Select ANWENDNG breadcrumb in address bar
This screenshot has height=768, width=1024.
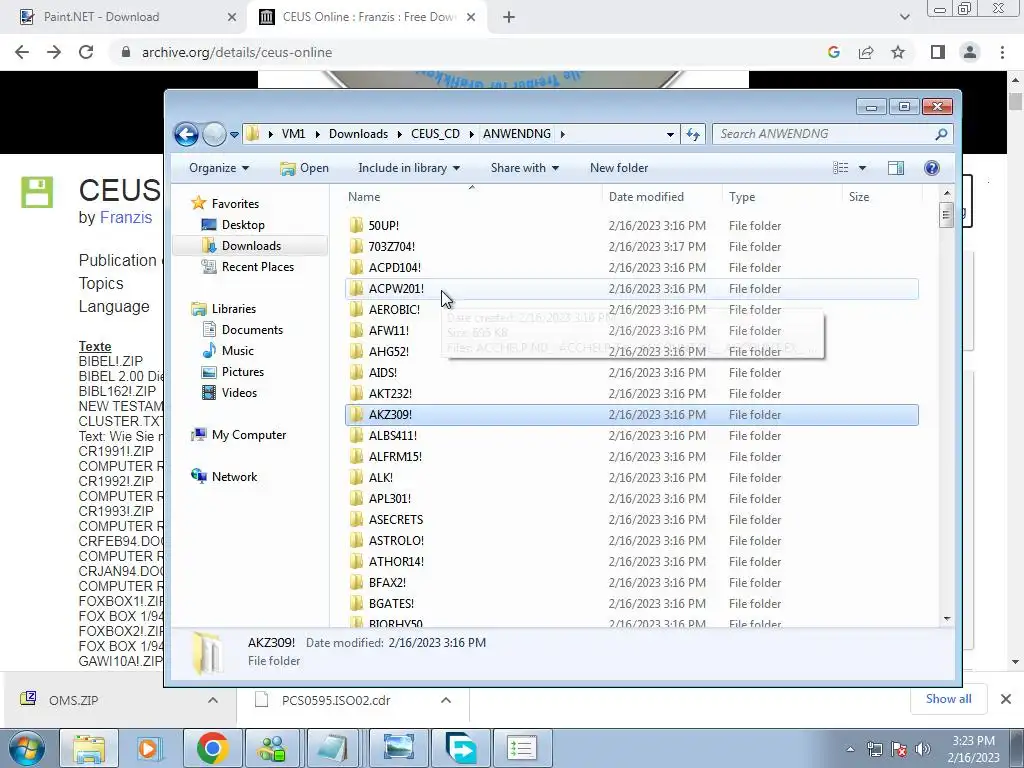pos(517,134)
